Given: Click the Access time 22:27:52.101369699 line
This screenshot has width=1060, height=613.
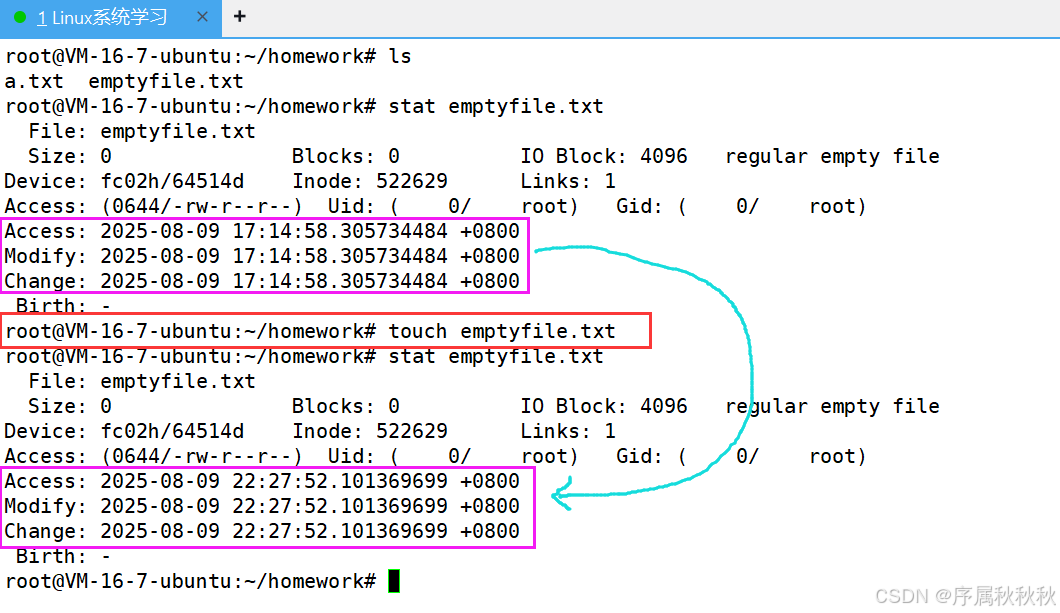Looking at the screenshot, I should click(x=262, y=481).
